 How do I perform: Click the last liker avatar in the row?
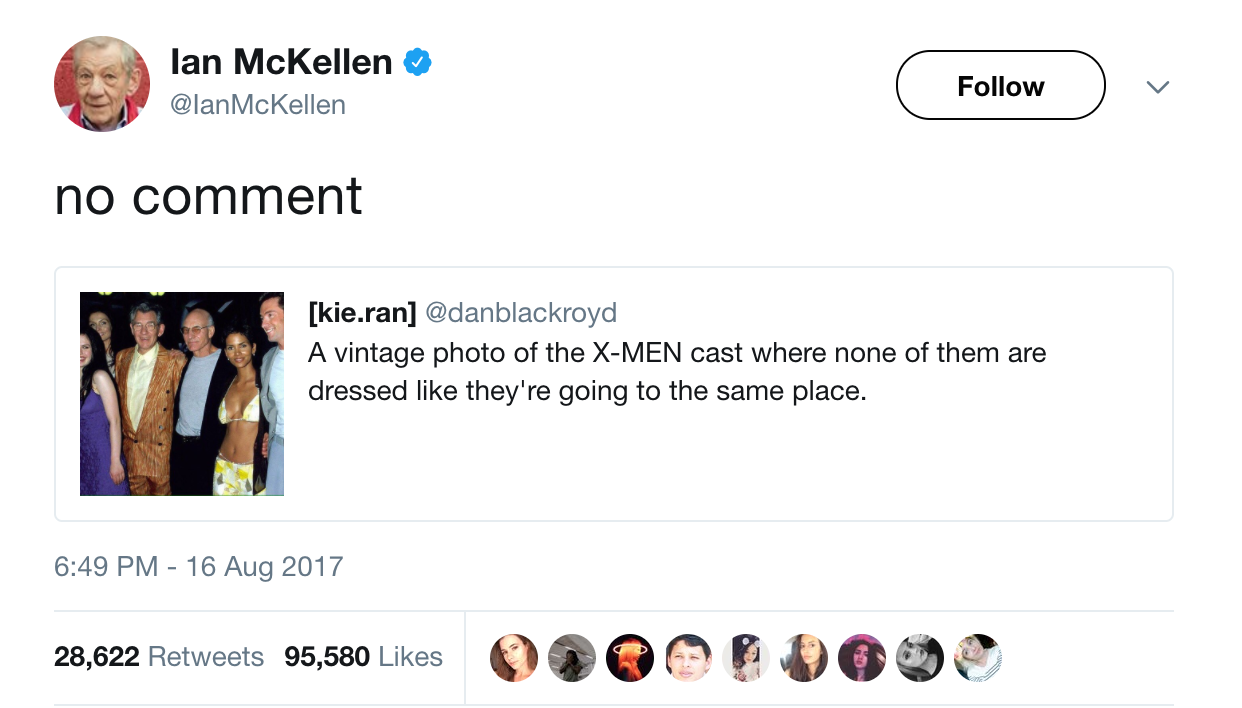click(978, 658)
